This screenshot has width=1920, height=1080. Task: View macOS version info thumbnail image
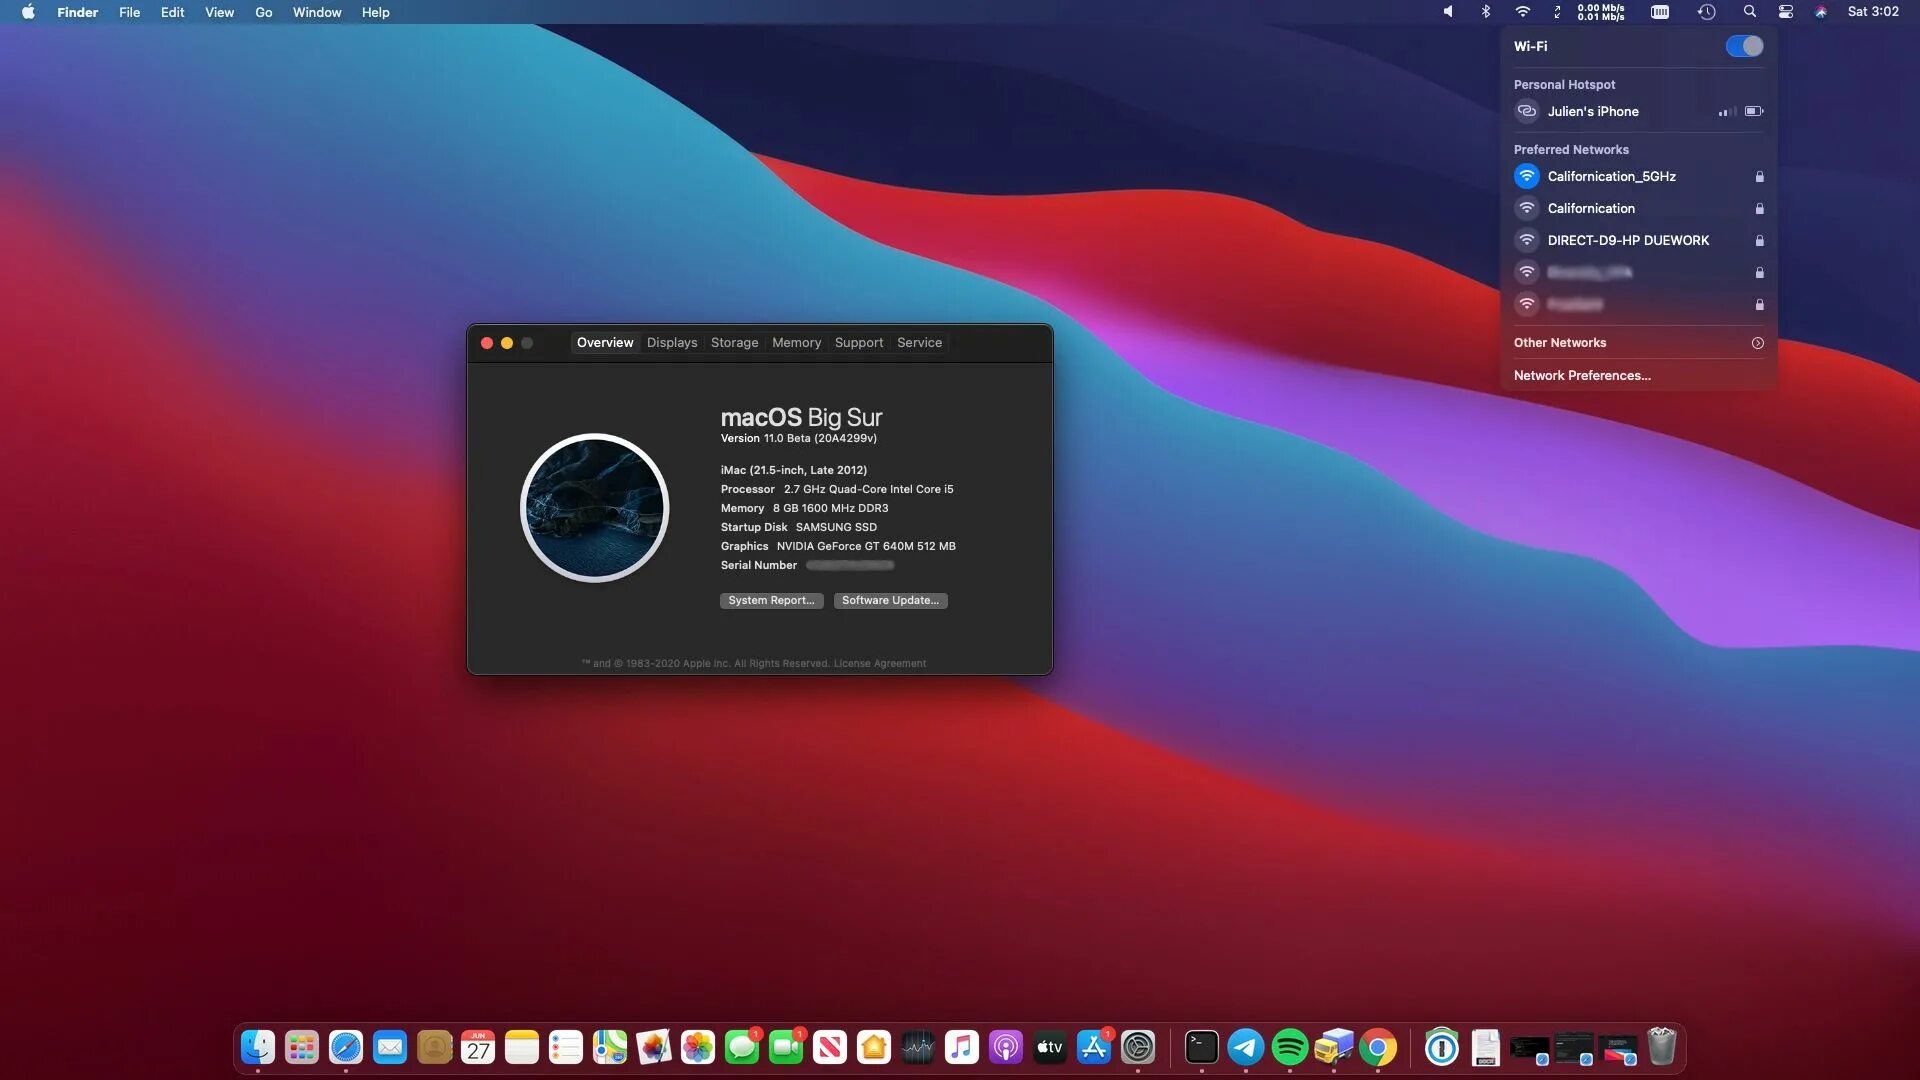[x=595, y=508]
